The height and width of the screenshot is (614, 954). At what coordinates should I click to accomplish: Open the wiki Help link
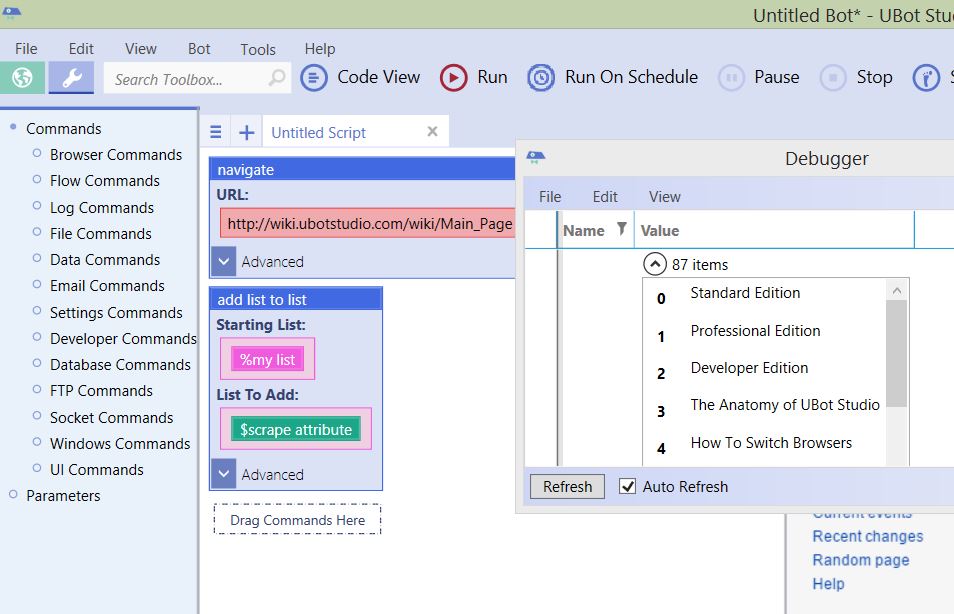point(828,584)
